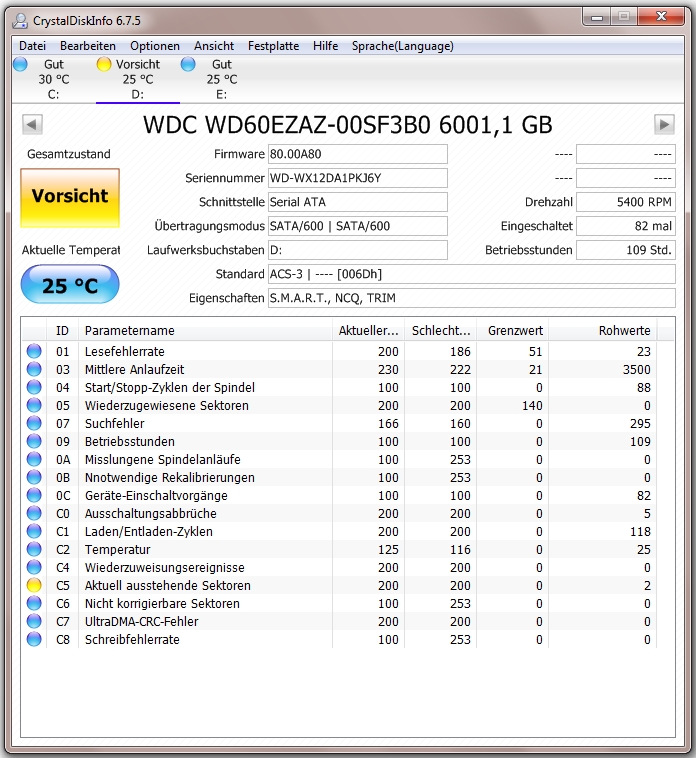Viewport: 696px width, 758px height.
Task: Click status icon of row 09 Betriebsstunden
Action: click(x=34, y=441)
